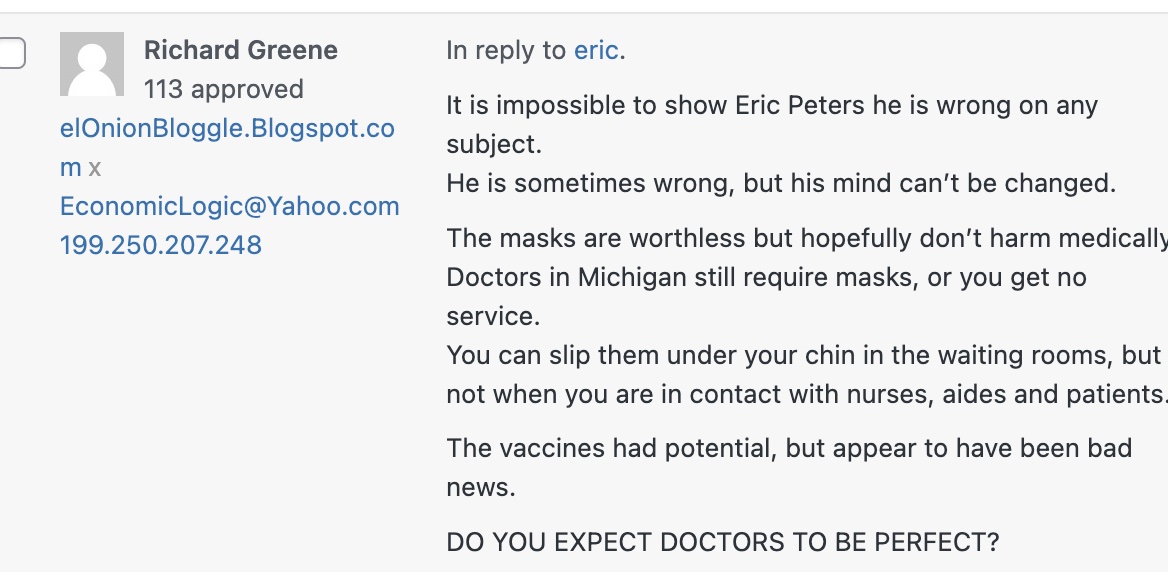Image resolution: width=1168 pixels, height=572 pixels.
Task: Click the EconomicLogic@Yahoo.com email link
Action: [230, 206]
